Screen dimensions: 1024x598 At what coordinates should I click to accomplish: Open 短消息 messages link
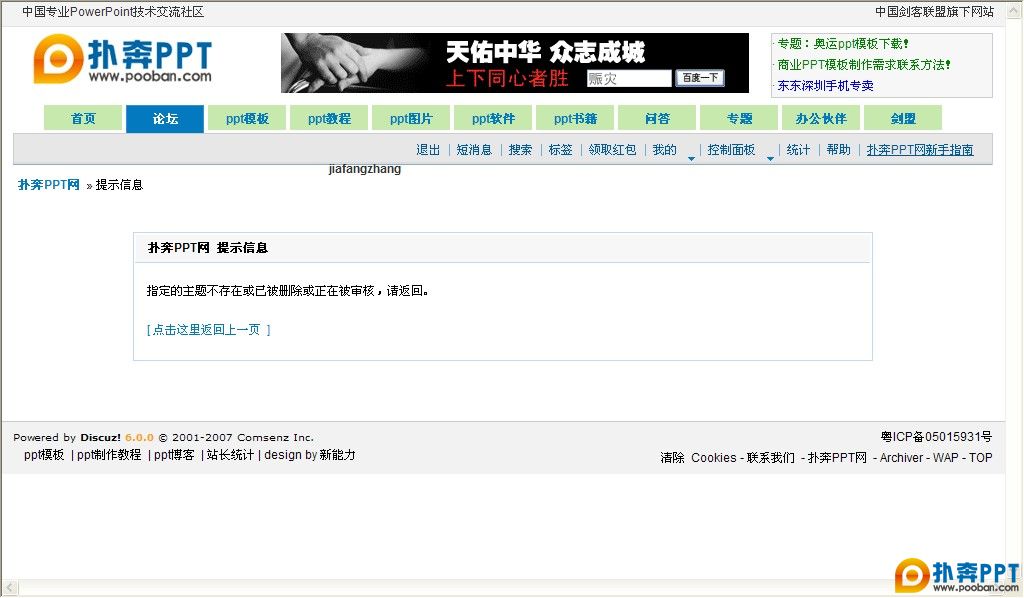474,150
